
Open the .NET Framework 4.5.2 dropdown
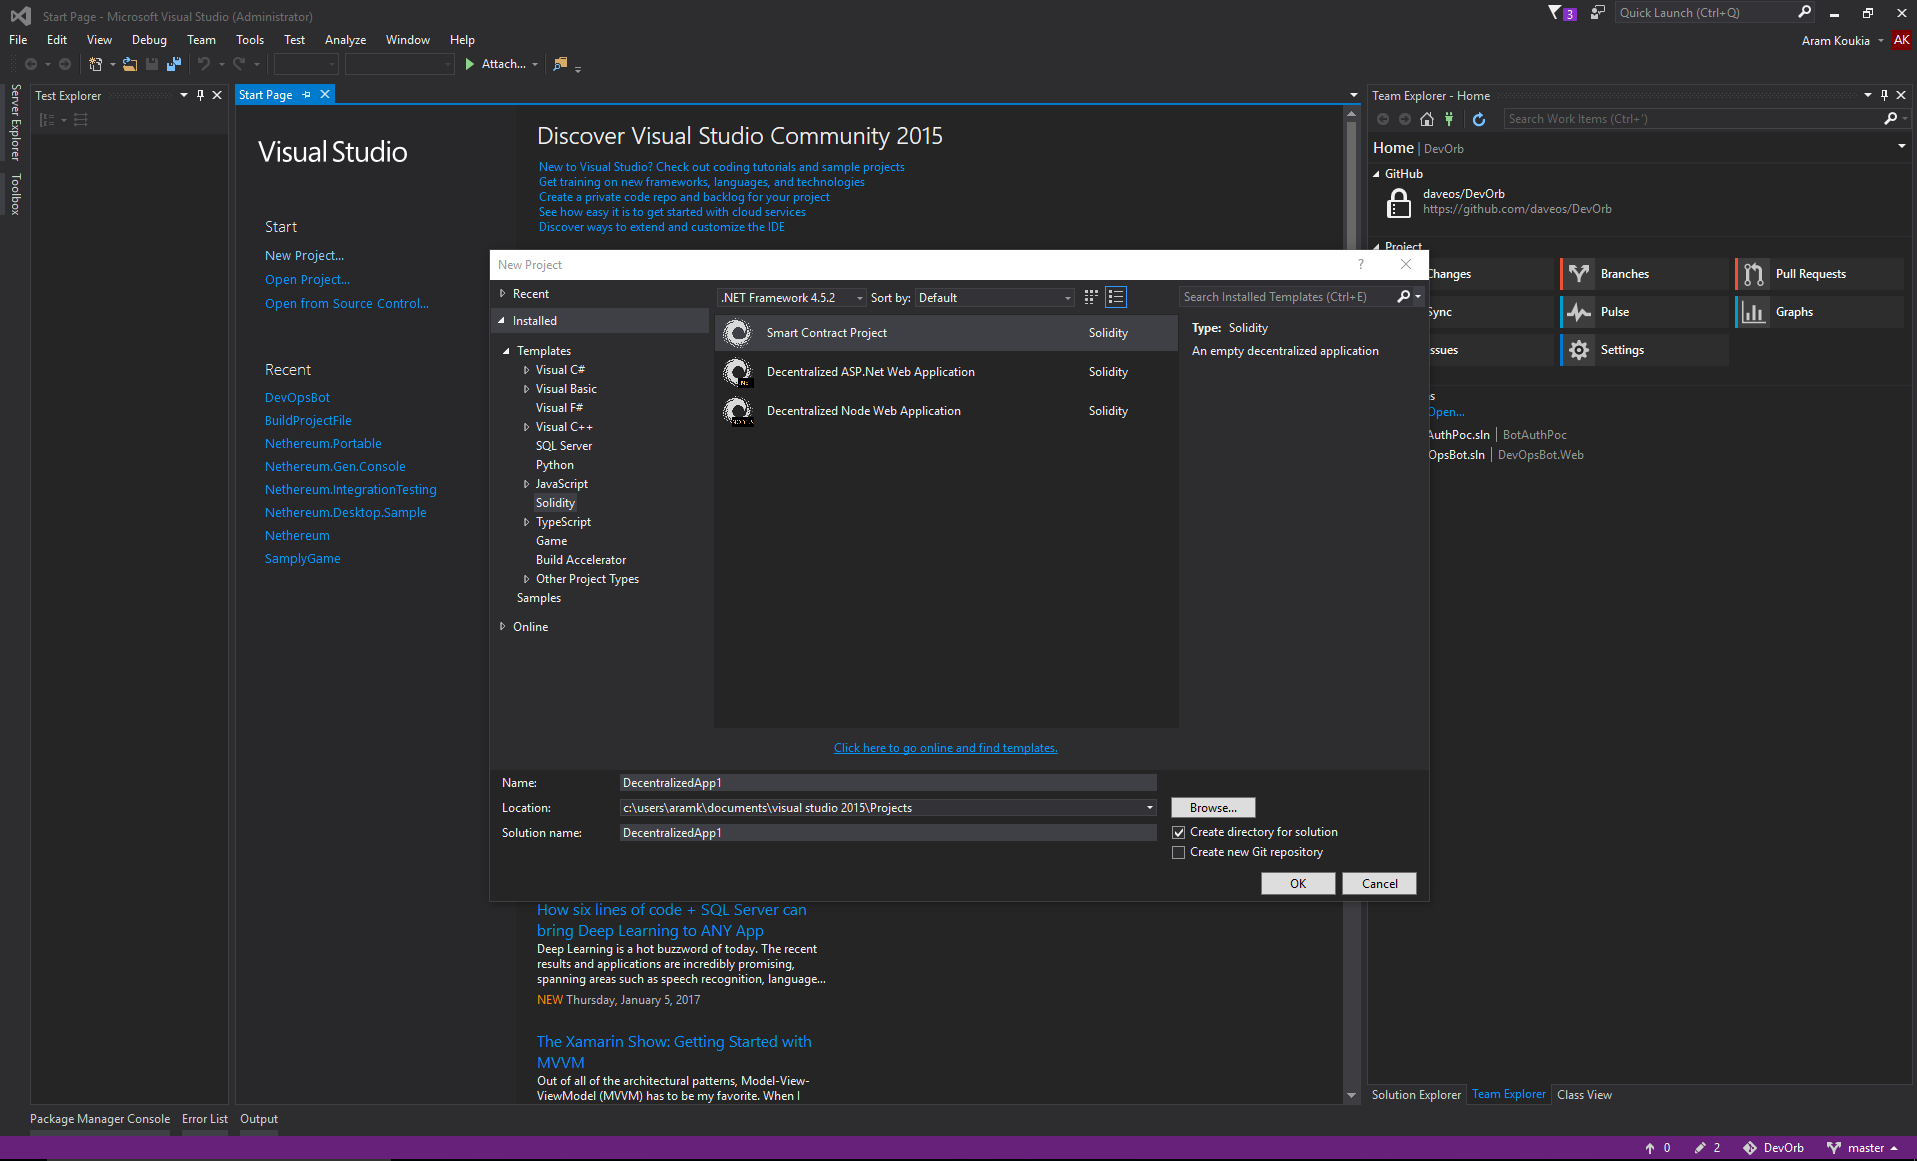(859, 297)
